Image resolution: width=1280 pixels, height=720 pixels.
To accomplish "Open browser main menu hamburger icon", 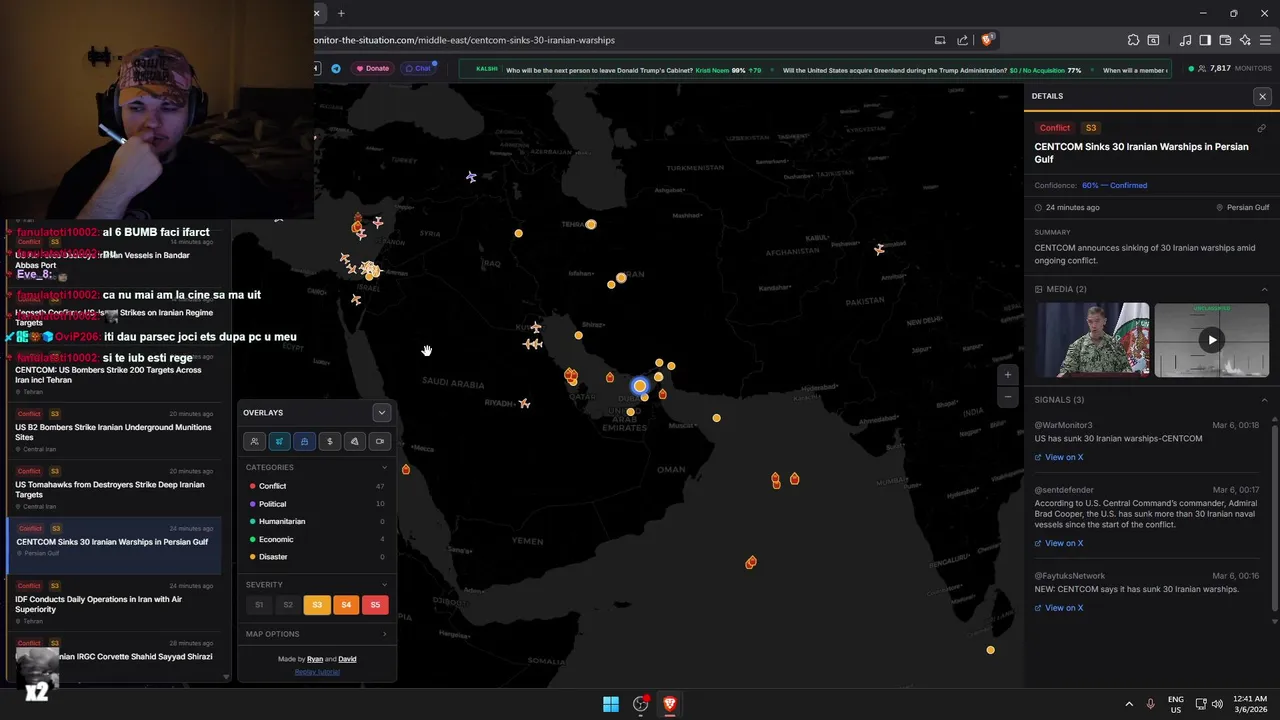I will [1265, 40].
